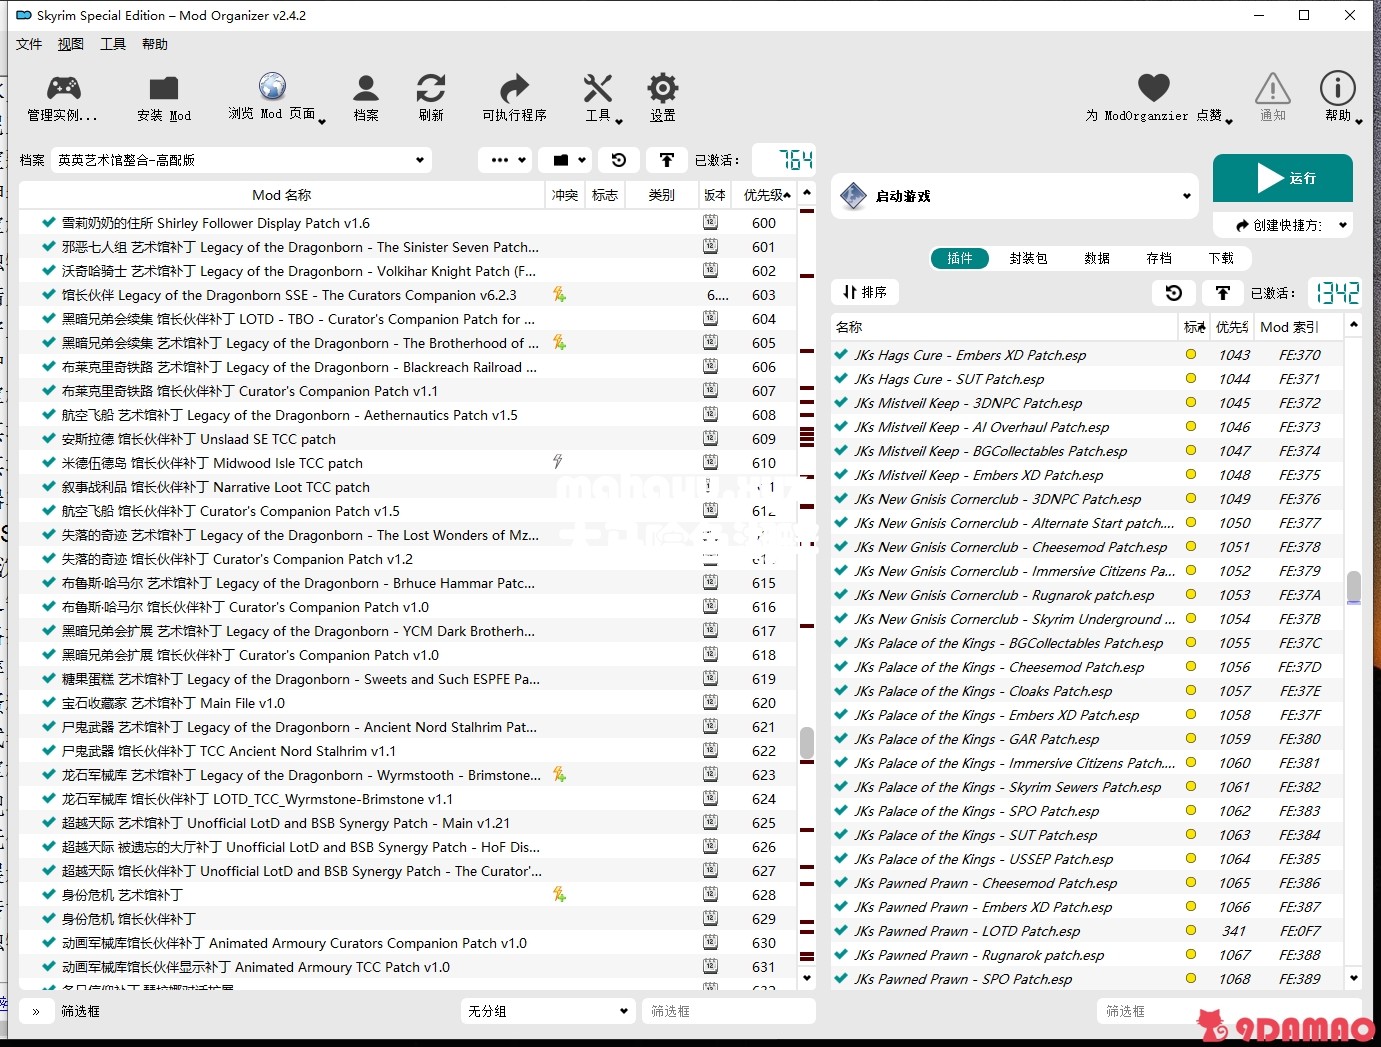
Task: Disable JKs Hags Cure - SUT Patch.esp
Action: [841, 379]
